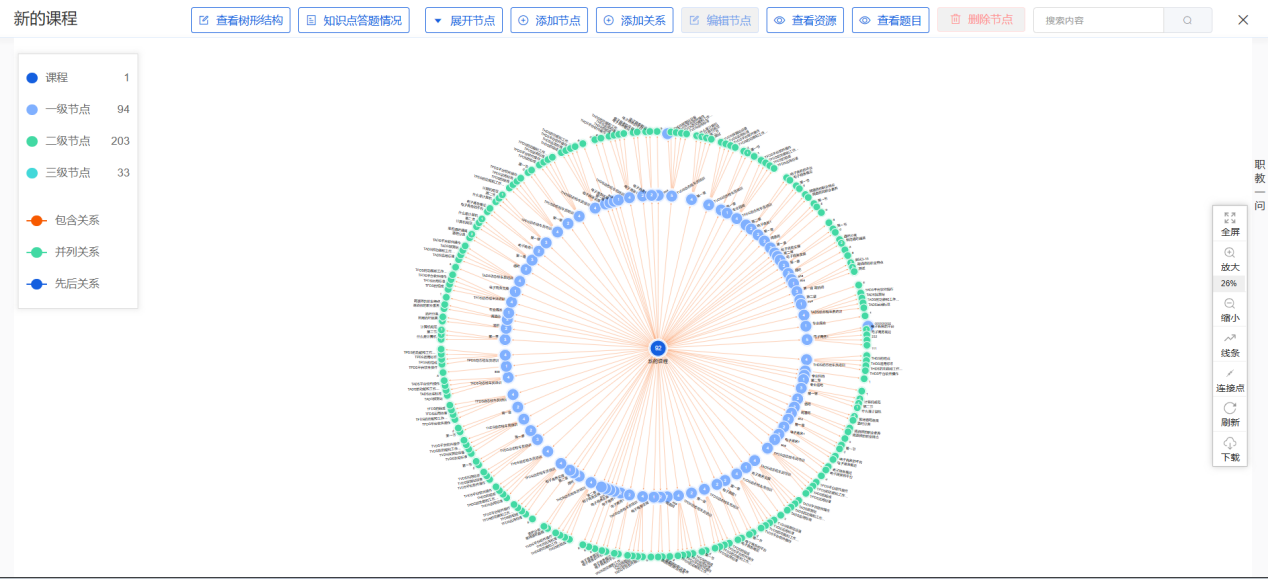The height and width of the screenshot is (579, 1268).
Task: Click the 连接点 connection point icon
Action: click(1229, 373)
